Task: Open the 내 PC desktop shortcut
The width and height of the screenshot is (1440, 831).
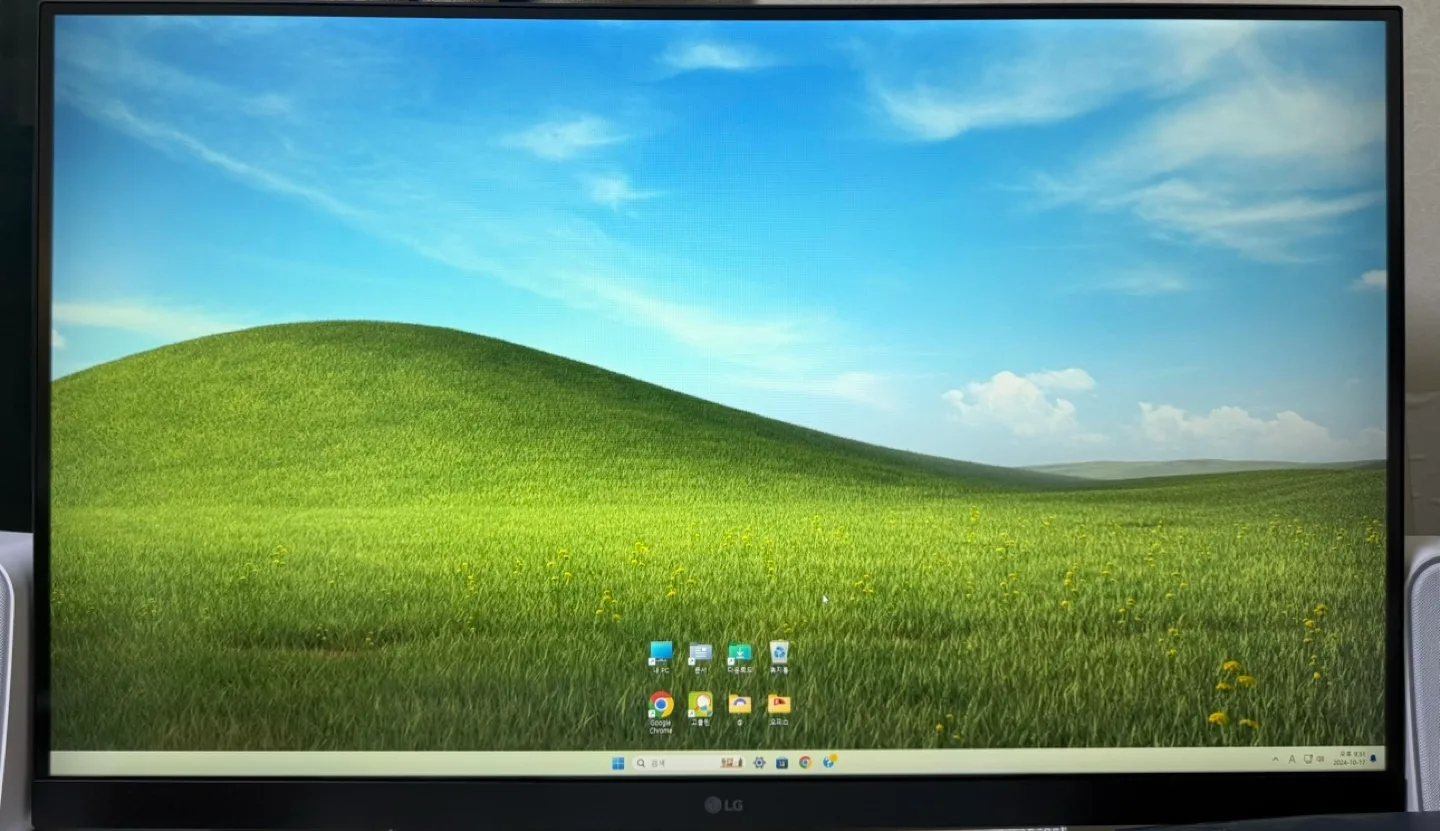Action: [x=661, y=656]
